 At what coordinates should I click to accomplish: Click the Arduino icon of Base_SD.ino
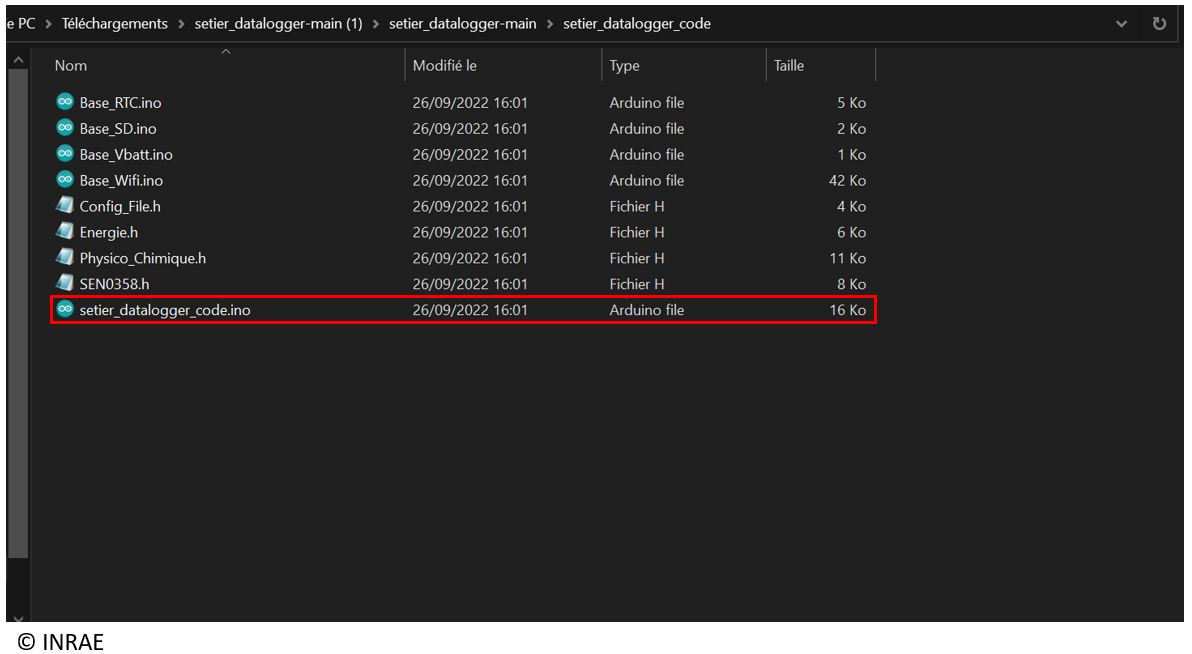pyautogui.click(x=65, y=129)
